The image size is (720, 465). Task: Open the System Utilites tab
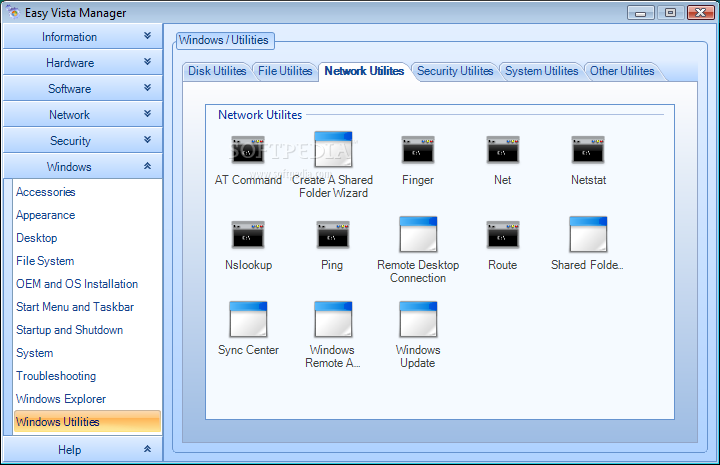(x=541, y=71)
